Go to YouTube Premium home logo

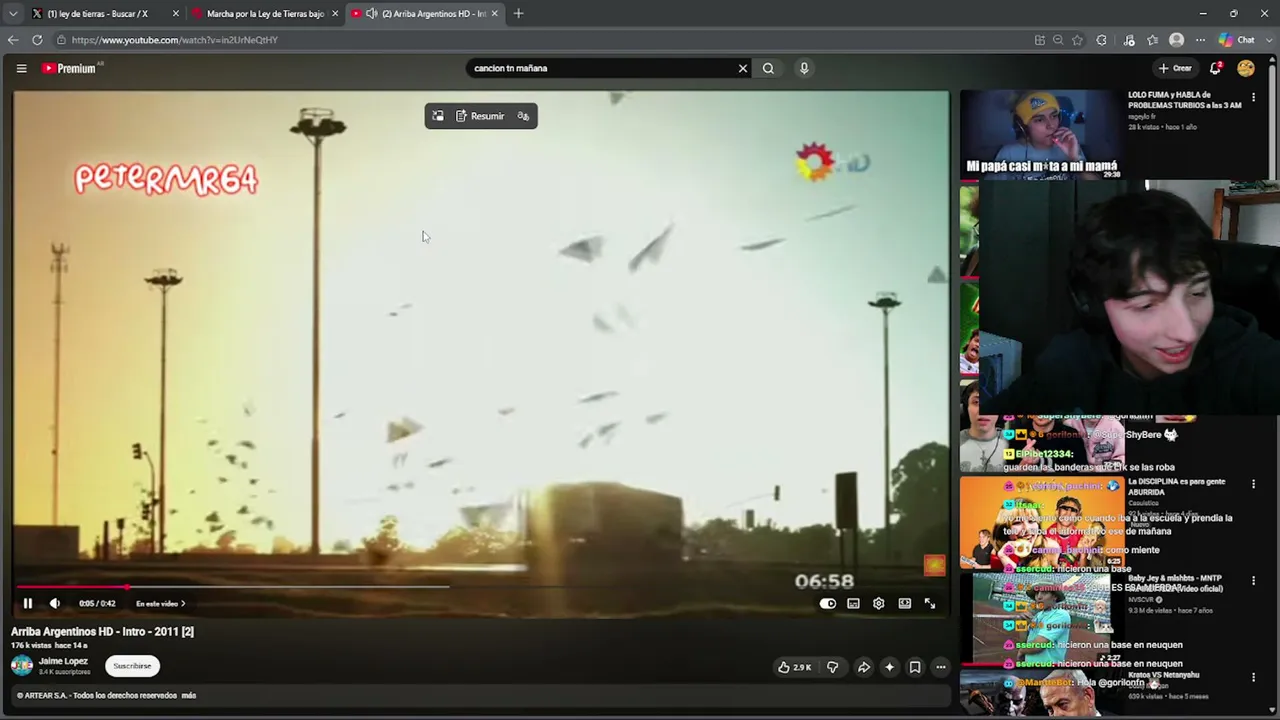71,68
